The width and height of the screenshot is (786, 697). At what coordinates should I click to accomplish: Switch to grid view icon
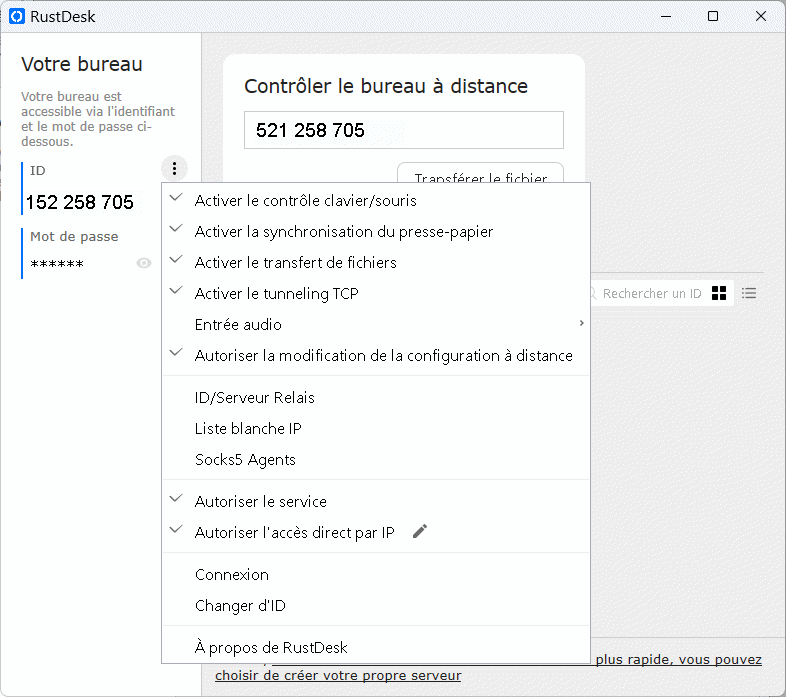pos(719,293)
